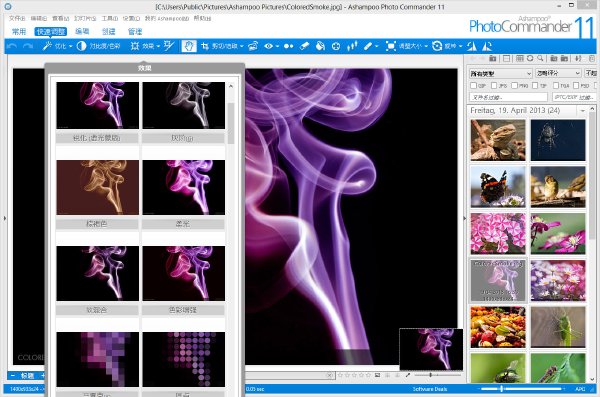The width and height of the screenshot is (600, 397).
Task: Collapse the Freitag, 19. April 2013 group
Action: pos(582,111)
